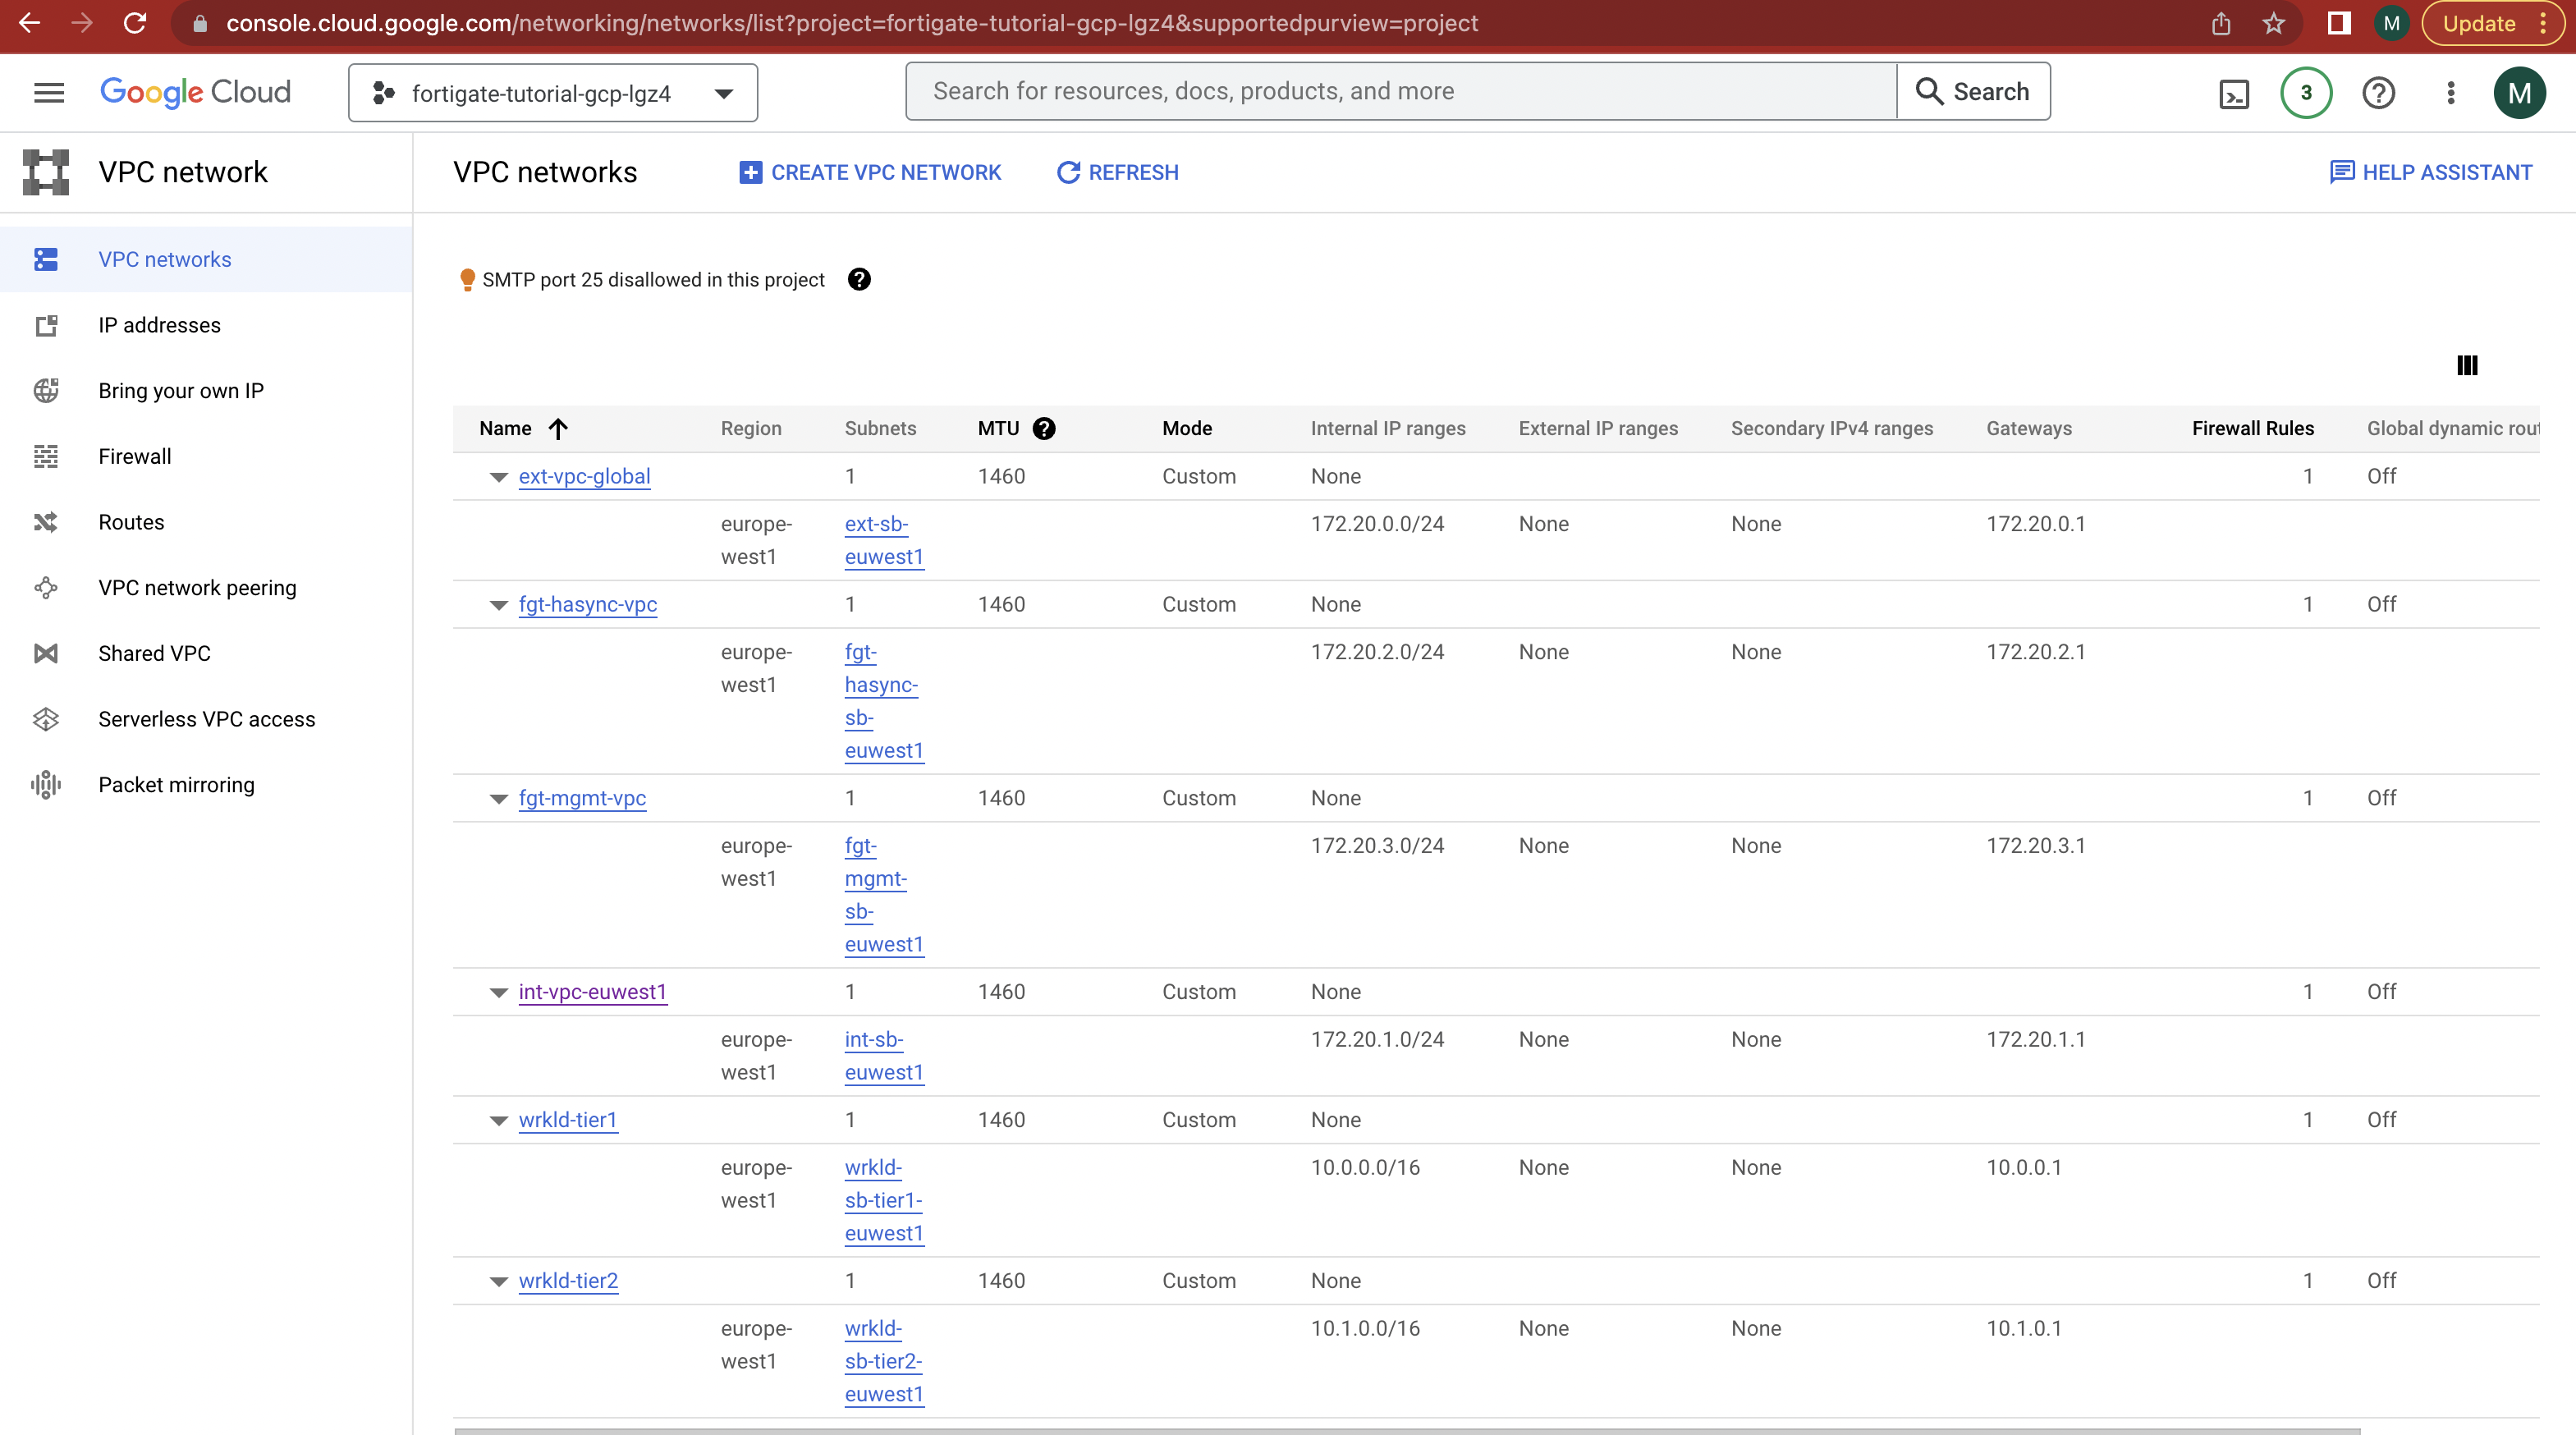Collapse the wrkld-tier2 network row
The image size is (2576, 1435).
498,1281
